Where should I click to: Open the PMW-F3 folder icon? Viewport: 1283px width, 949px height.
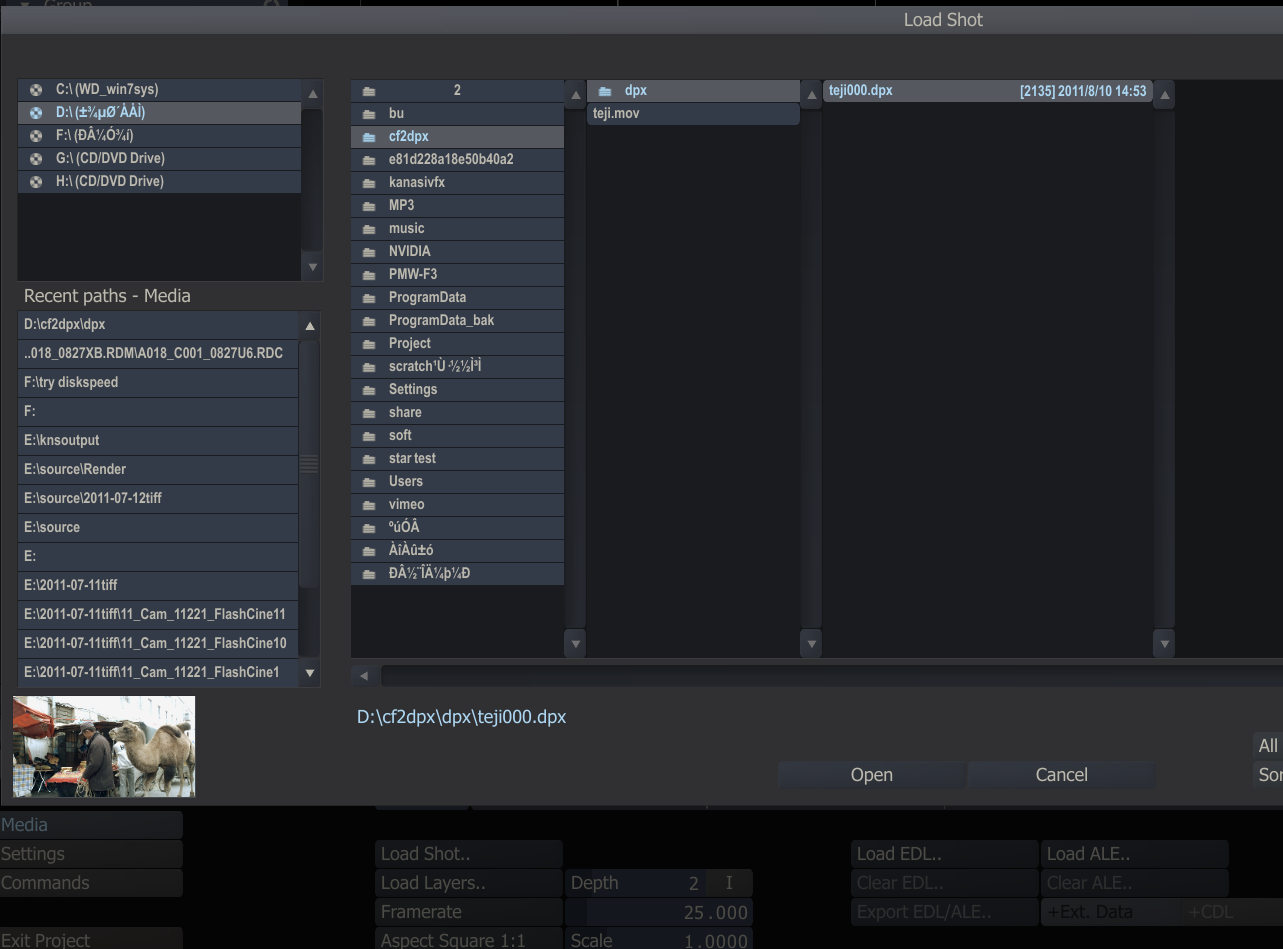pos(369,275)
